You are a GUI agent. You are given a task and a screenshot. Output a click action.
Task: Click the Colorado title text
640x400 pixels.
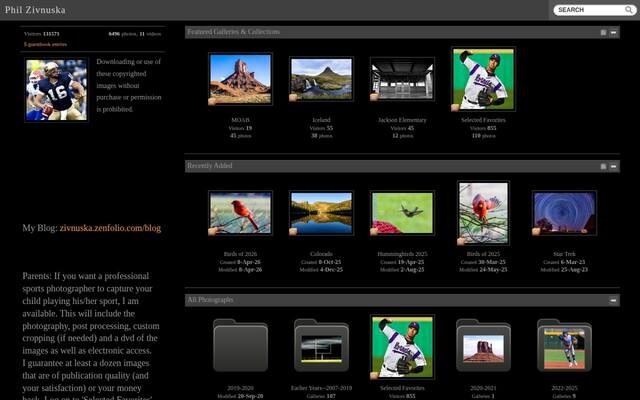[x=321, y=254]
